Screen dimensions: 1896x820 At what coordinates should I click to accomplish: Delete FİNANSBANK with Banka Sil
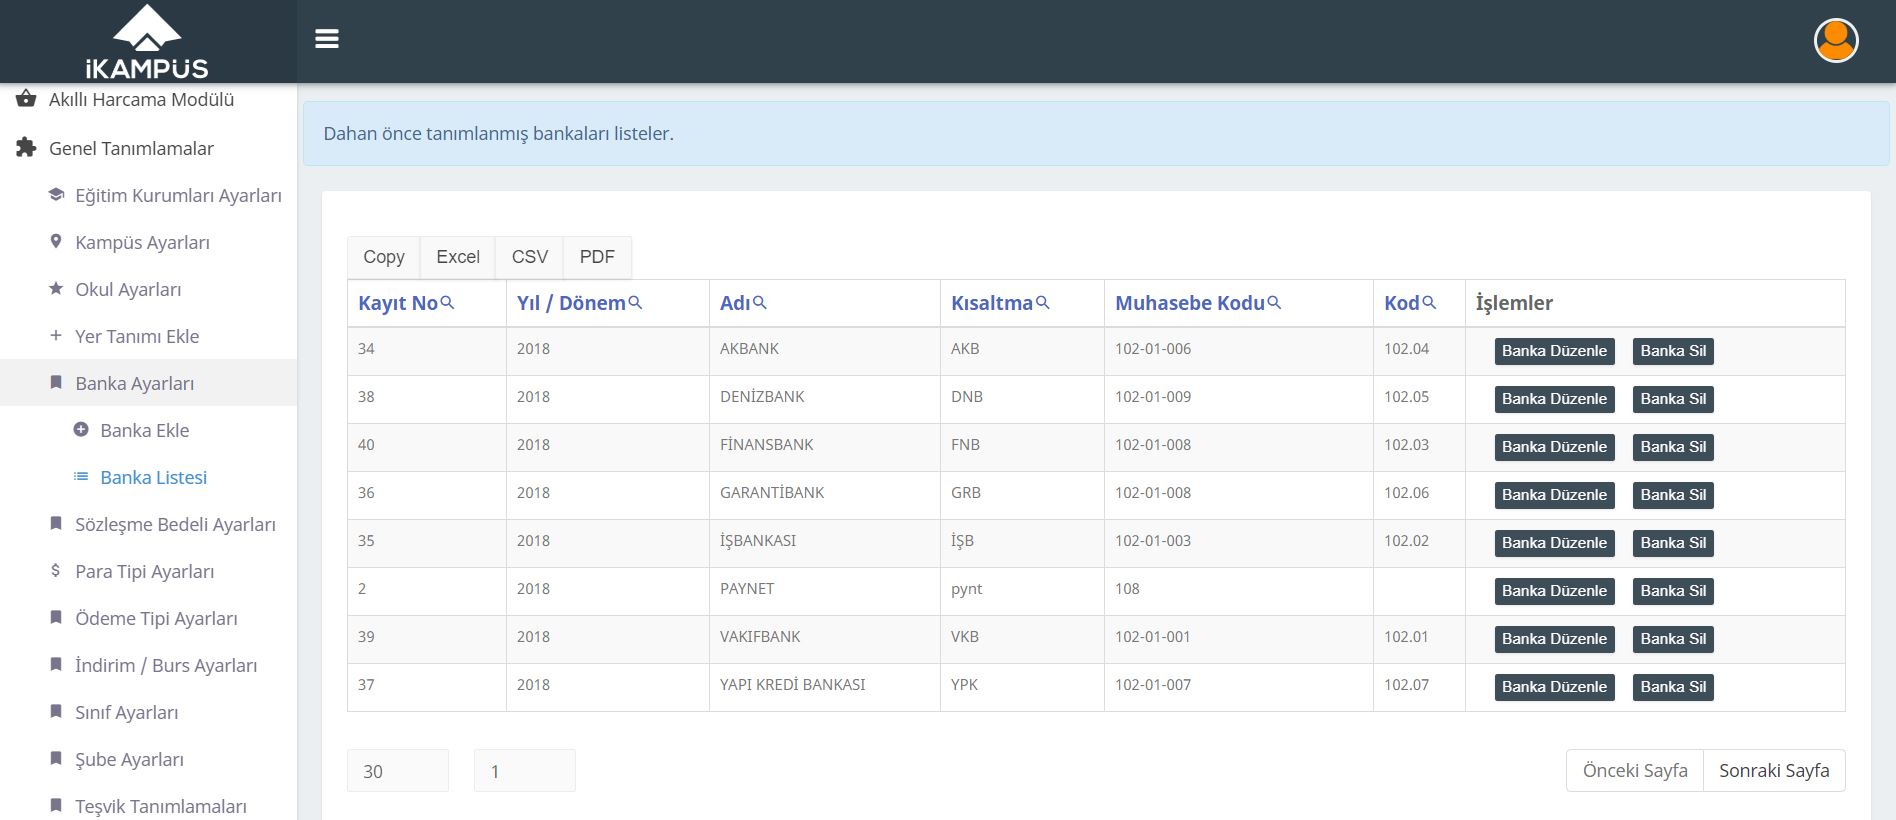coord(1673,447)
